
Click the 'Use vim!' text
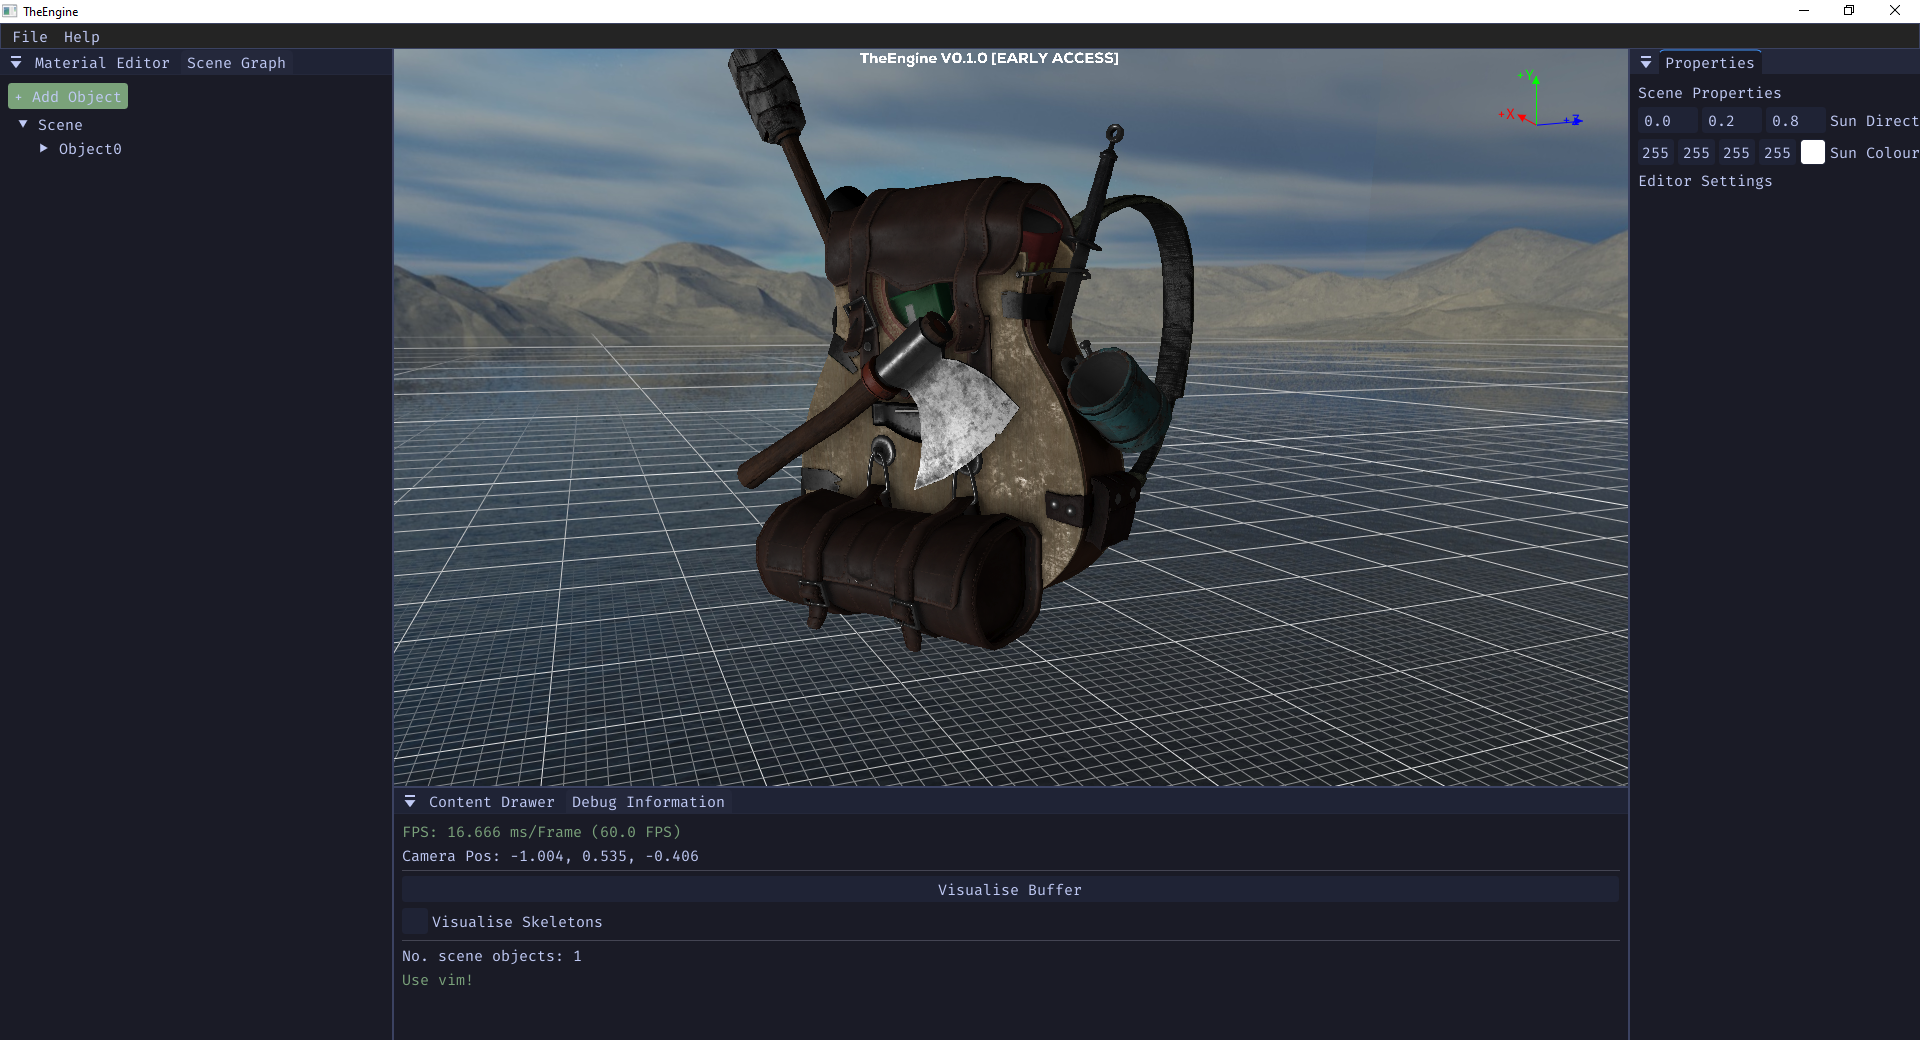pyautogui.click(x=437, y=980)
